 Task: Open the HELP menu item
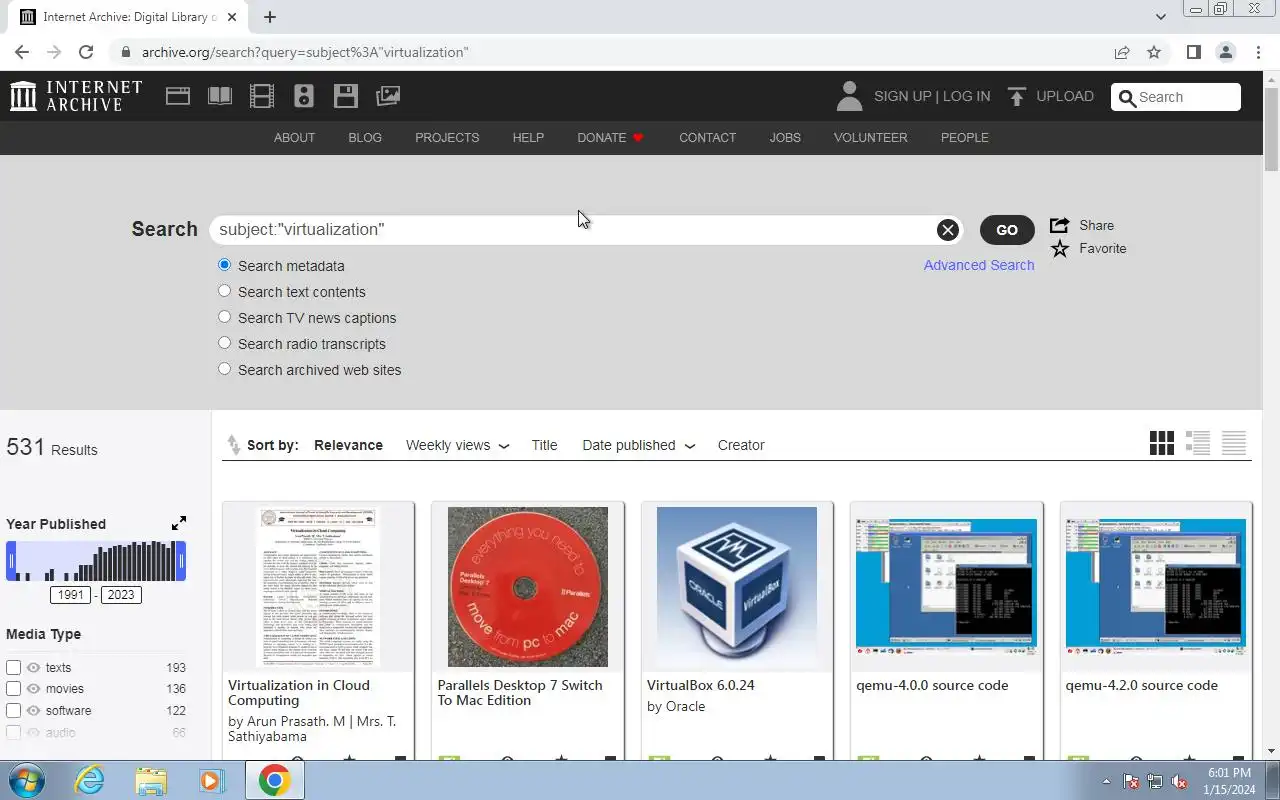(x=528, y=138)
